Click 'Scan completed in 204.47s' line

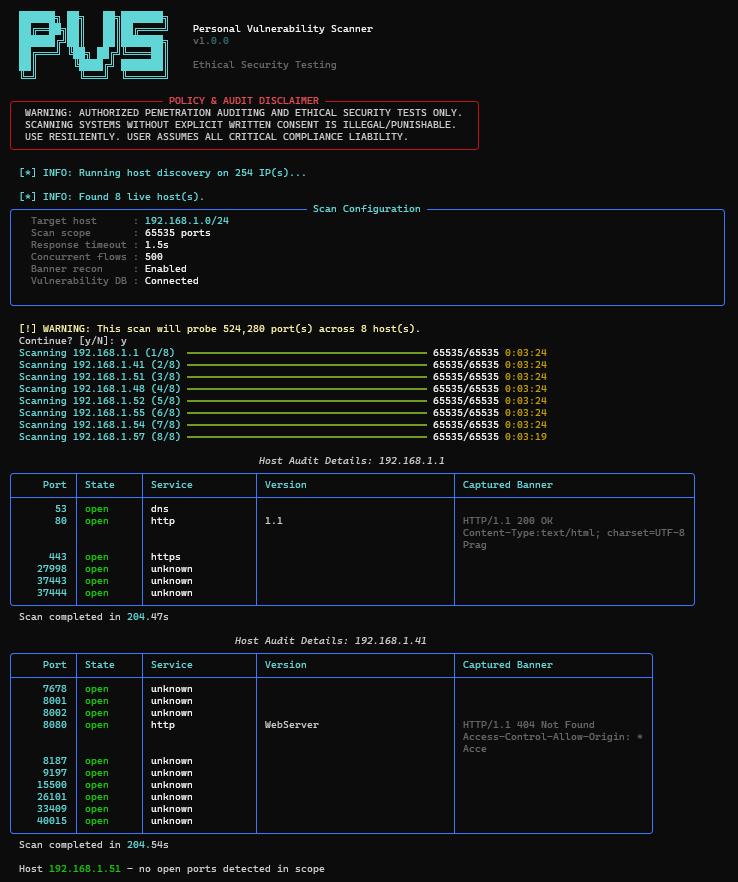(x=93, y=616)
